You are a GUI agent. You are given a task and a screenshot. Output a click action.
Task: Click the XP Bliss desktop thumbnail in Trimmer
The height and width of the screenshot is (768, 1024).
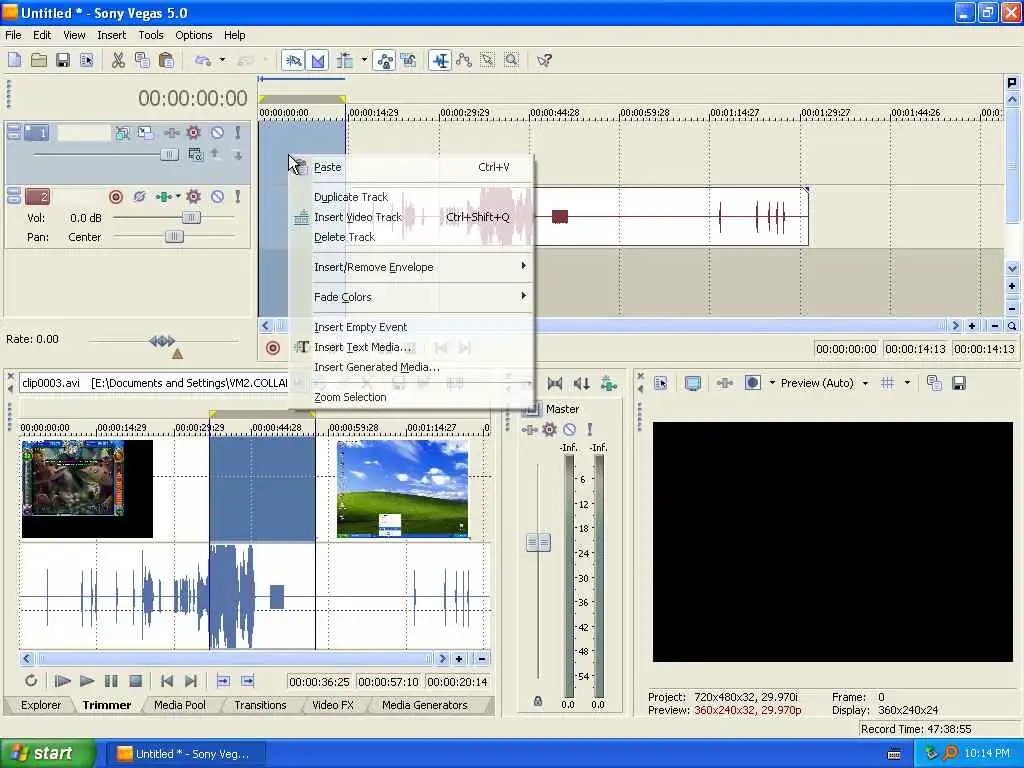click(x=402, y=488)
